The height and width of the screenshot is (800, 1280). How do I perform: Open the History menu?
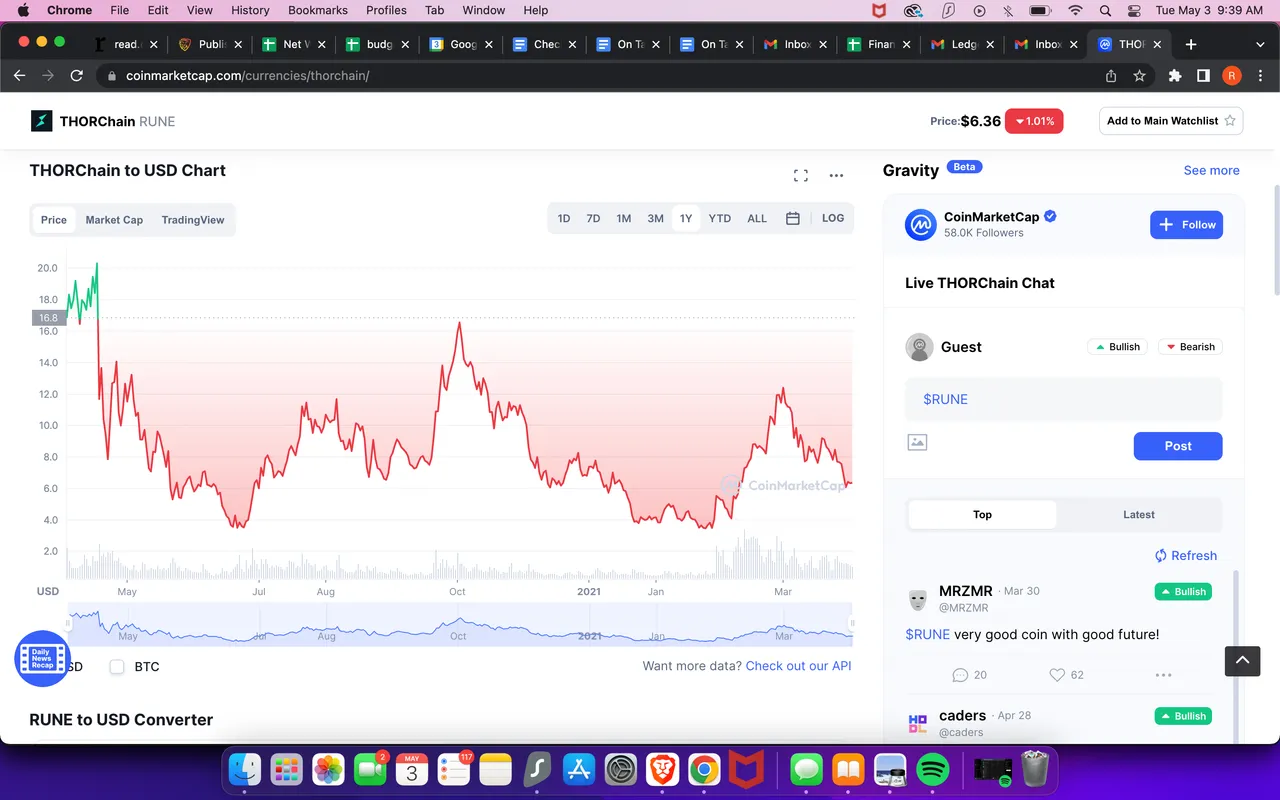250,10
